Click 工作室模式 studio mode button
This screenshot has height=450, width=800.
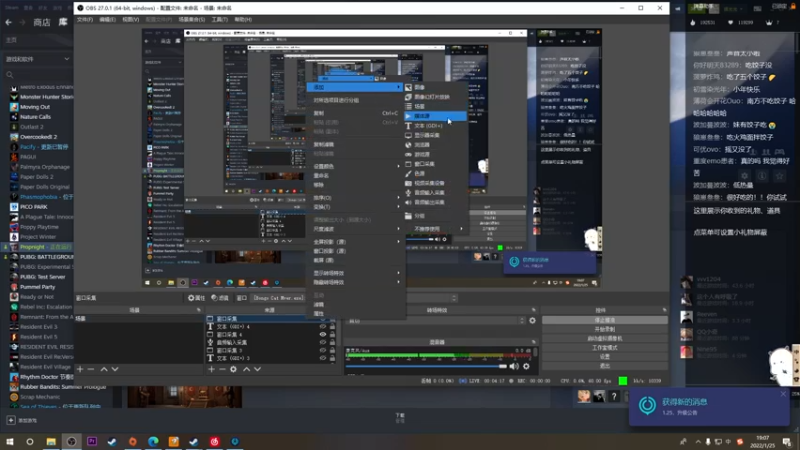click(x=605, y=348)
